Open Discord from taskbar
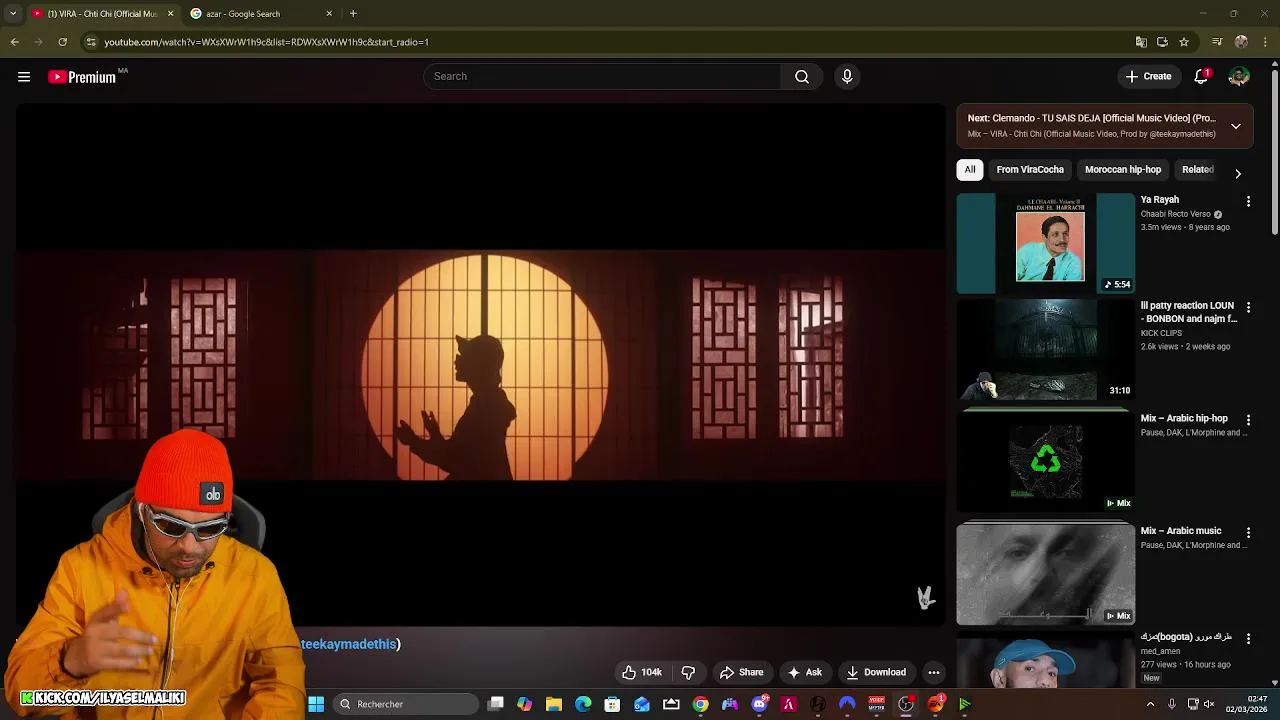 (x=759, y=704)
